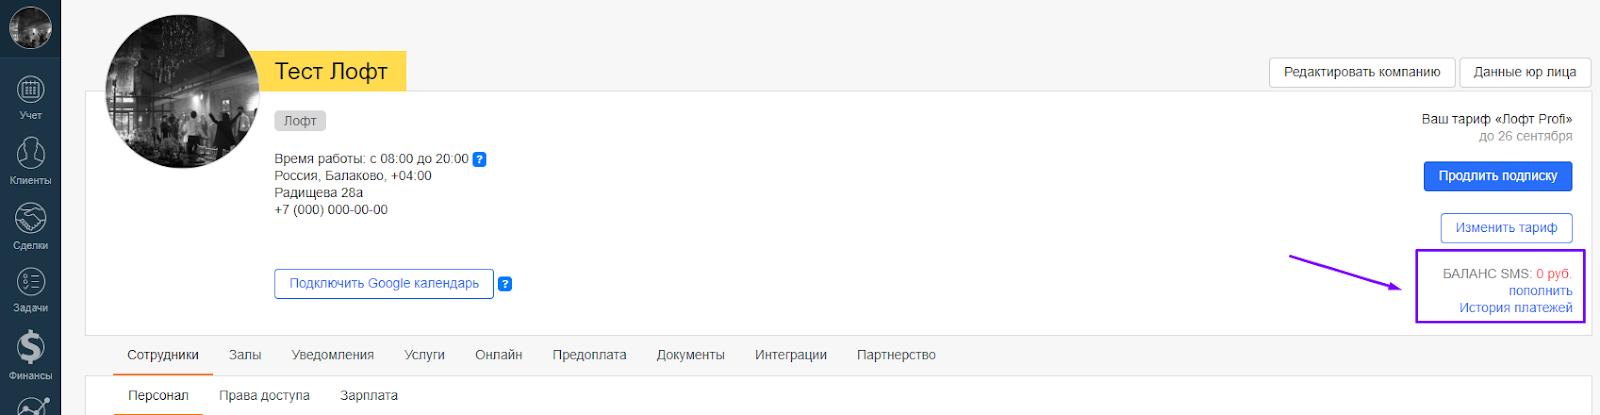Click help icon beside Google calendar button
1600x415 pixels.
pyautogui.click(x=505, y=284)
